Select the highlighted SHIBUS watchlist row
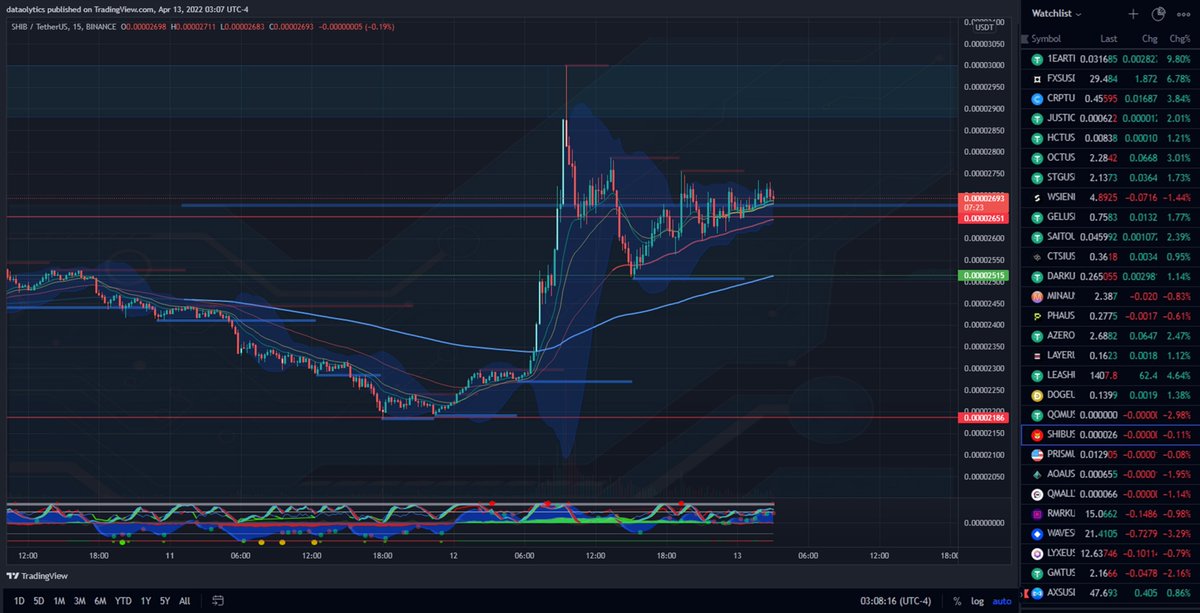 click(x=1110, y=434)
